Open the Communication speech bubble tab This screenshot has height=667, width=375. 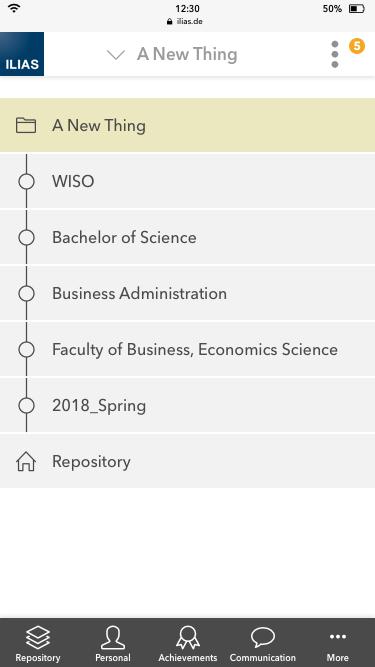point(262,643)
